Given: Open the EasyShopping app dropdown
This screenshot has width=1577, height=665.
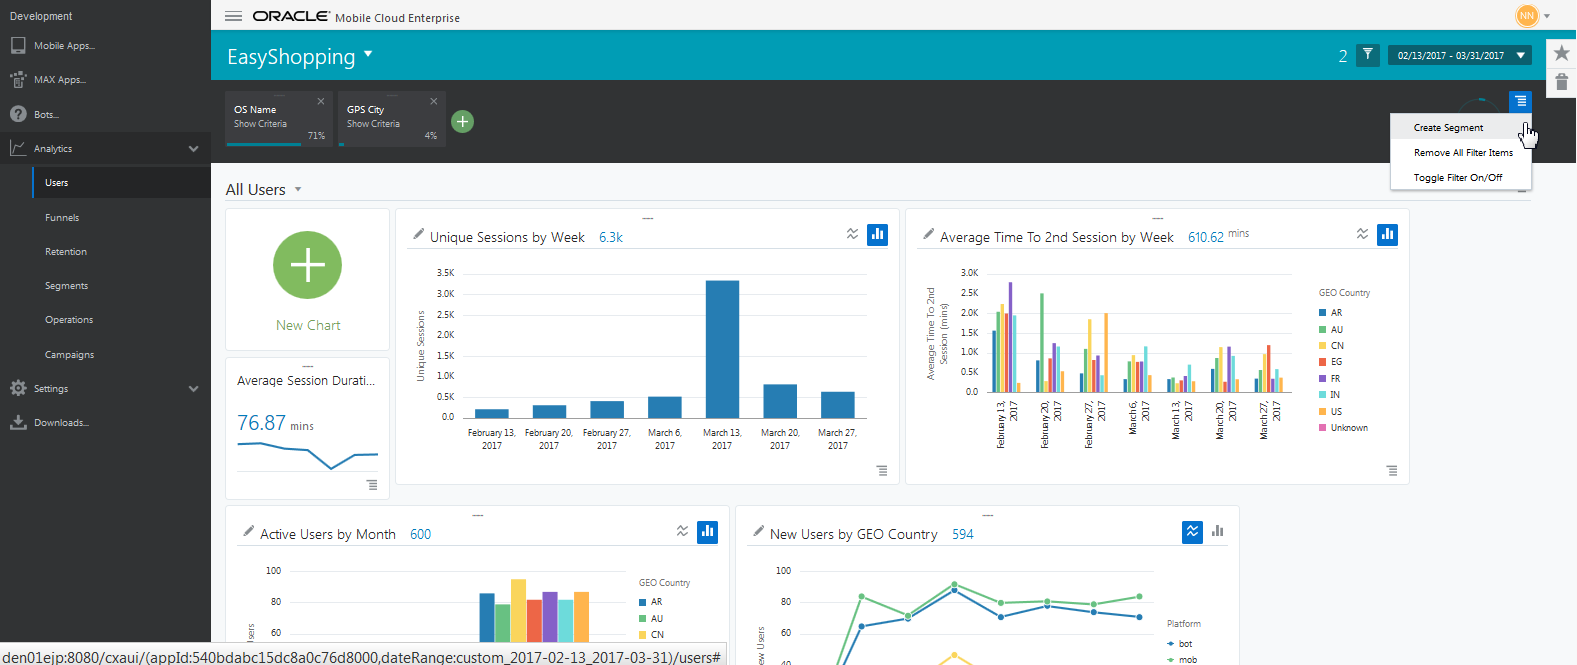Looking at the screenshot, I should click(368, 54).
